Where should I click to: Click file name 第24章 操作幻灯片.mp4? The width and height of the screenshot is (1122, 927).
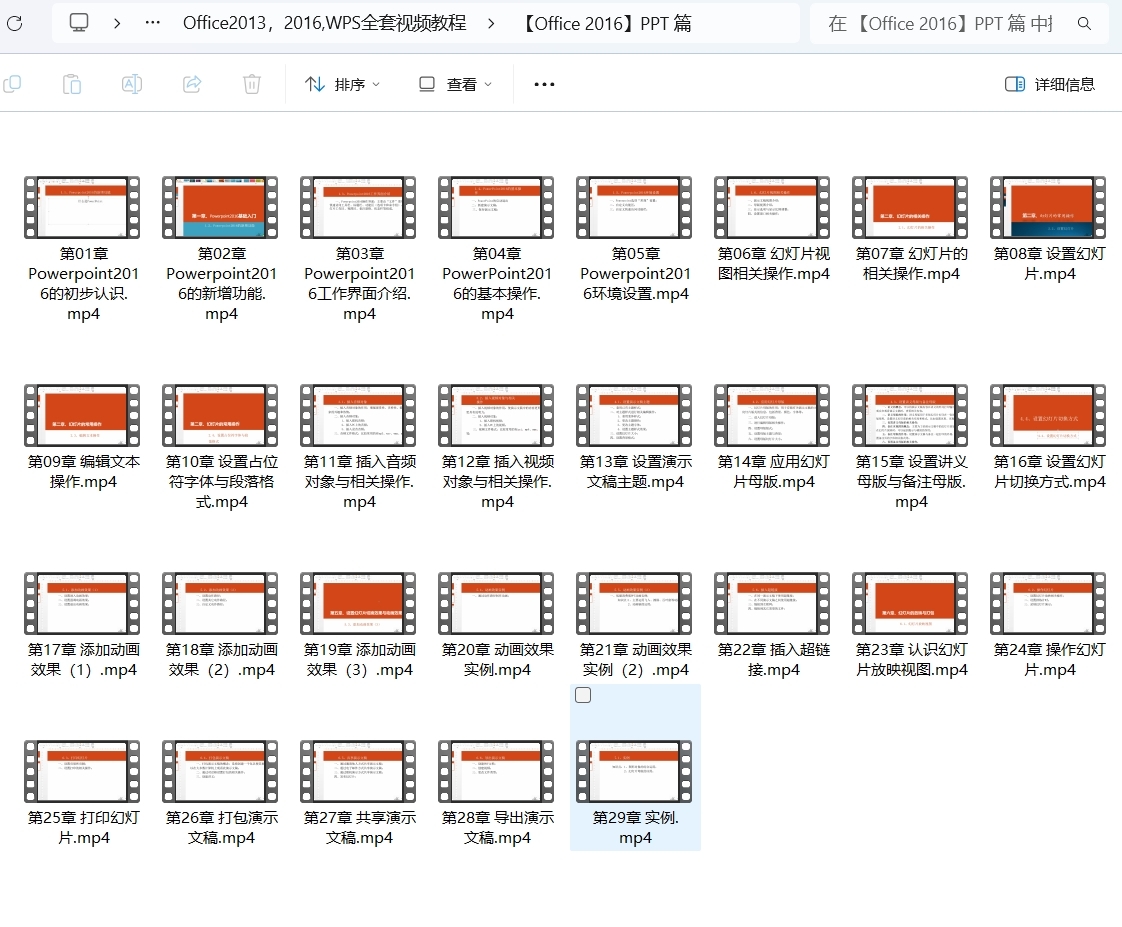point(1050,660)
